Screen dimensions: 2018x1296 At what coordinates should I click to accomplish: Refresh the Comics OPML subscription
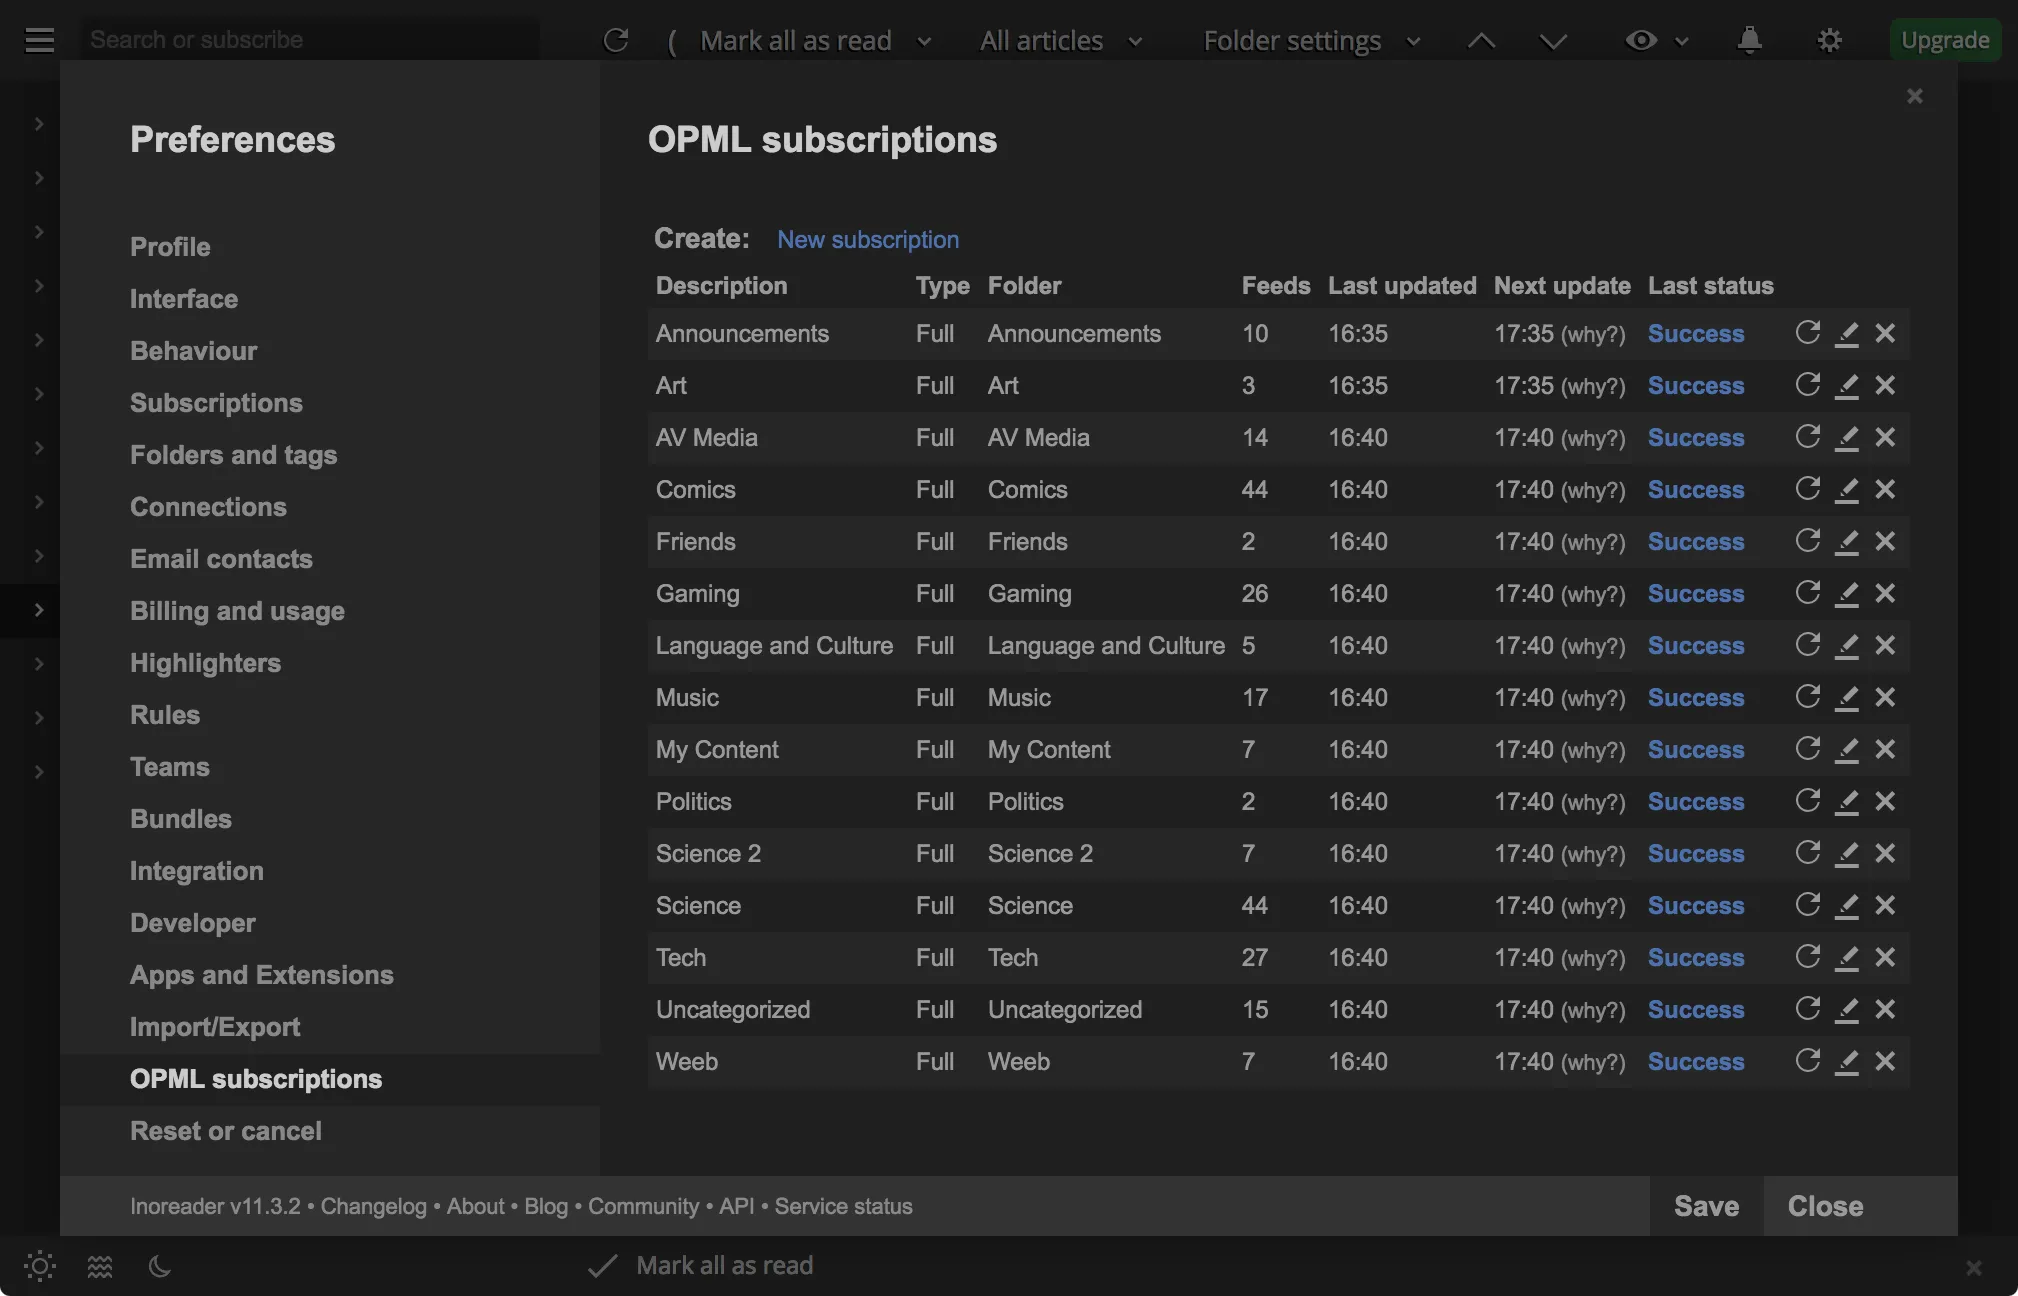1807,489
